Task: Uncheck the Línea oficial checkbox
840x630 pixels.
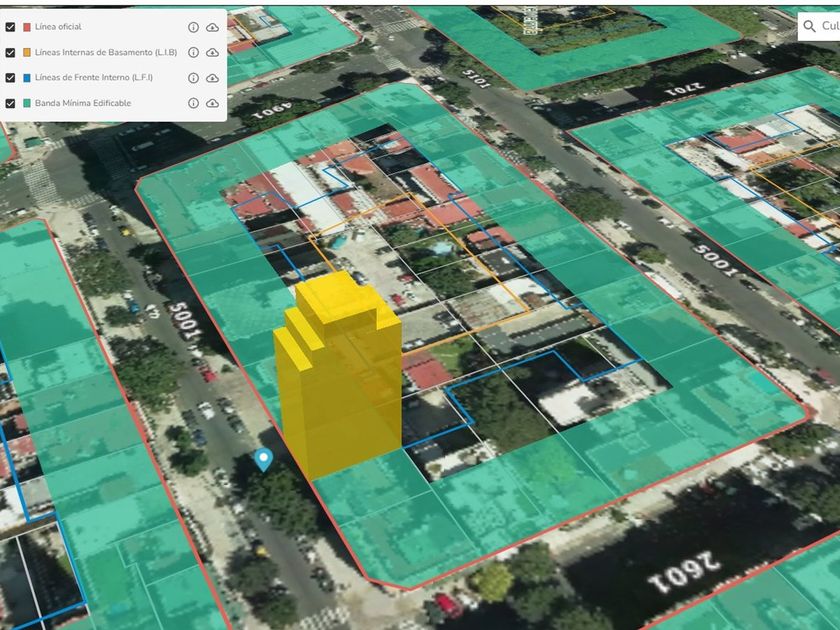Action: [x=10, y=27]
